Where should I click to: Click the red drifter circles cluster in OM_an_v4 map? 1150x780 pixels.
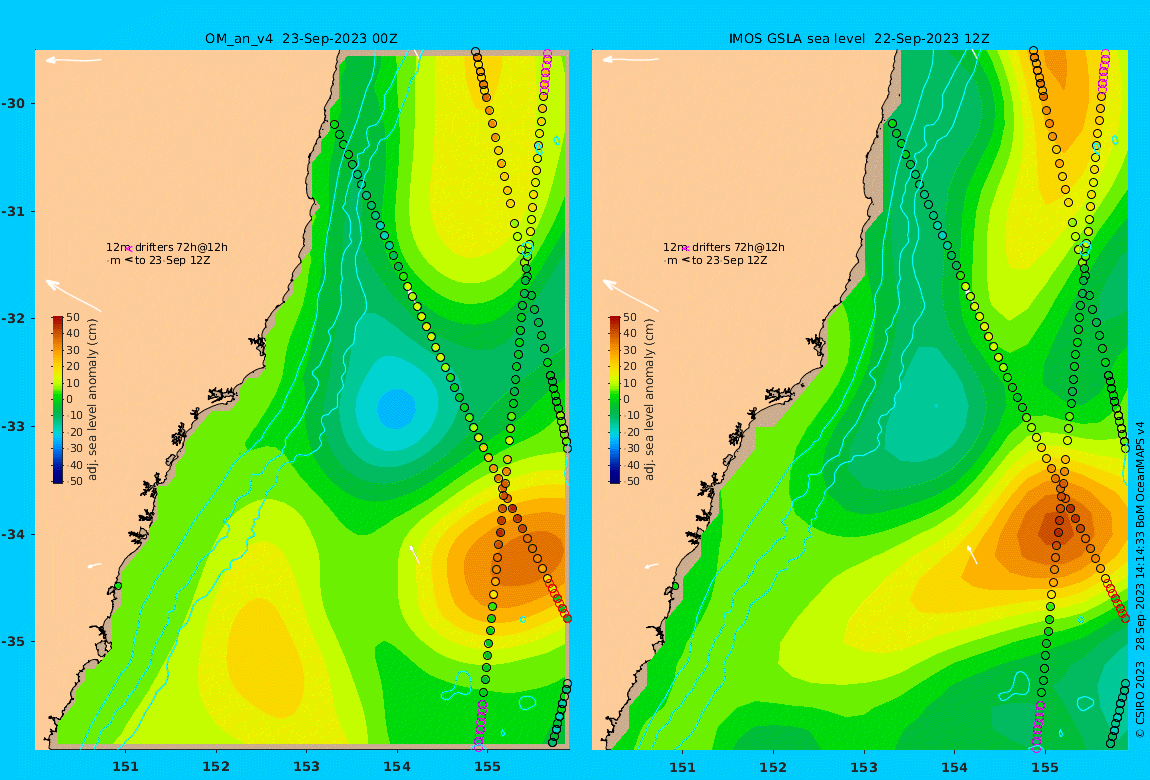tap(557, 599)
